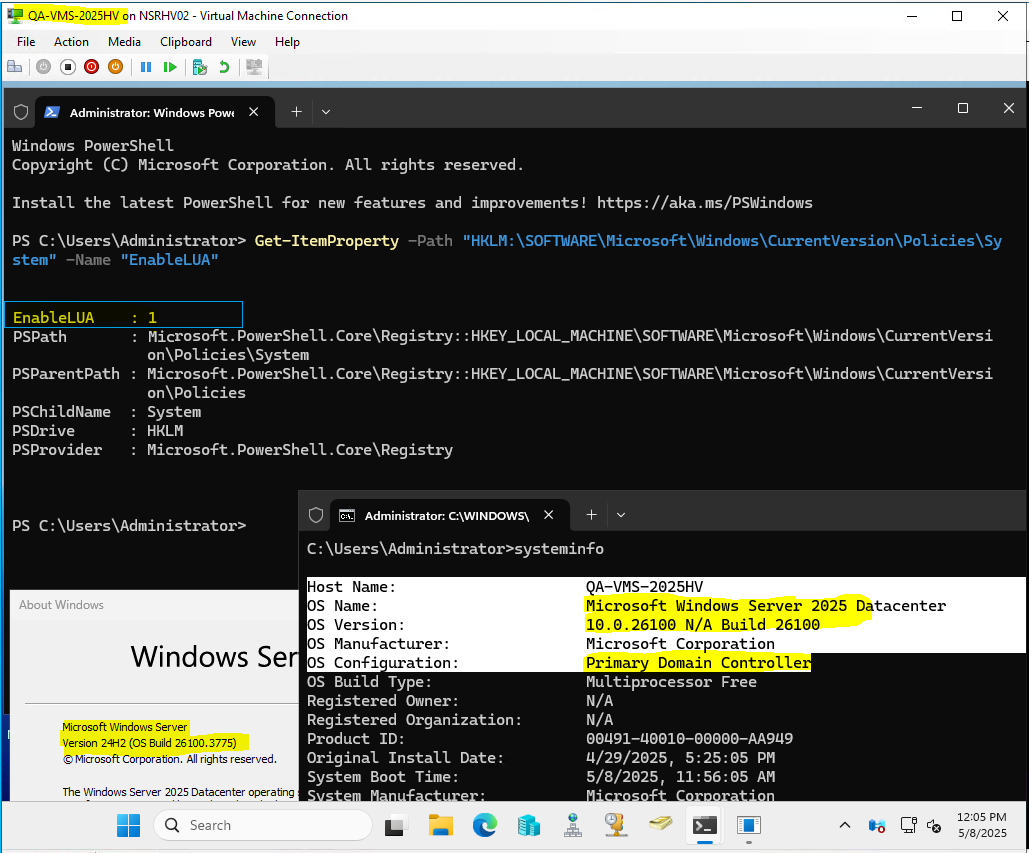Open Task View from the taskbar

coord(396,825)
